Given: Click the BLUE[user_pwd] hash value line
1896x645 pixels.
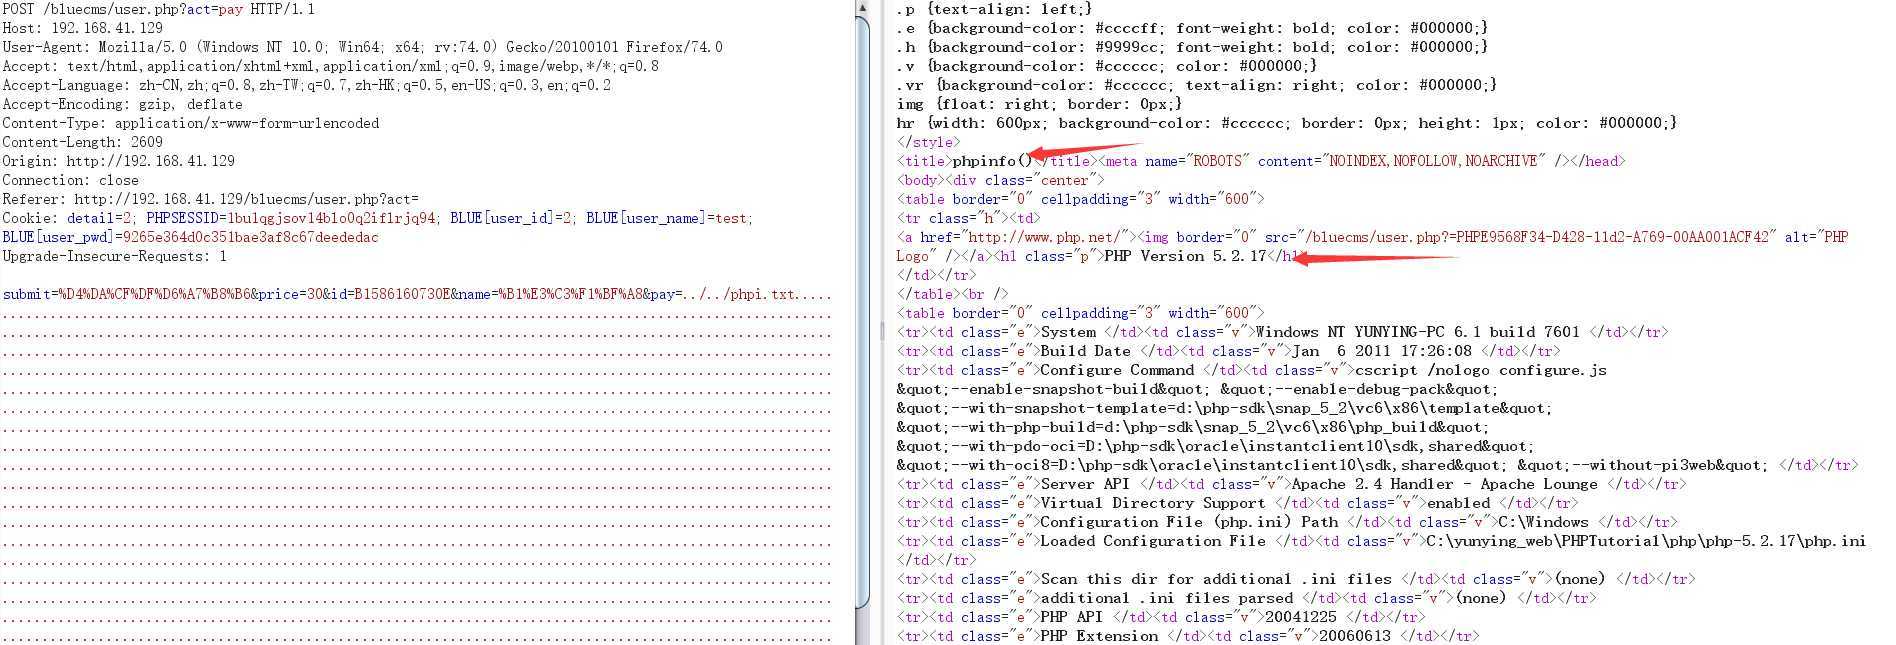Looking at the screenshot, I should tap(190, 237).
